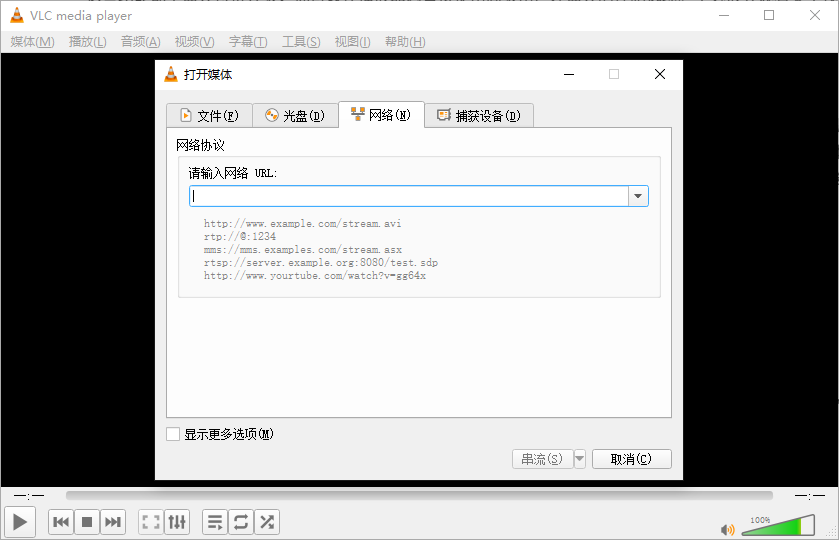839x540 pixels.
Task: Expand the URL history dropdown arrow
Action: coord(638,196)
